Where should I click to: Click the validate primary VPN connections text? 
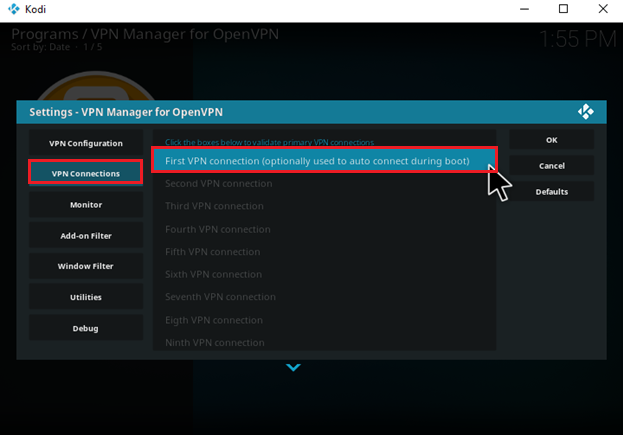tap(269, 142)
